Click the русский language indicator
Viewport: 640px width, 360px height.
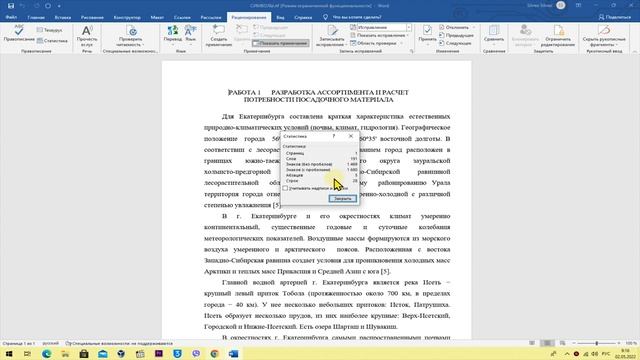(50, 343)
